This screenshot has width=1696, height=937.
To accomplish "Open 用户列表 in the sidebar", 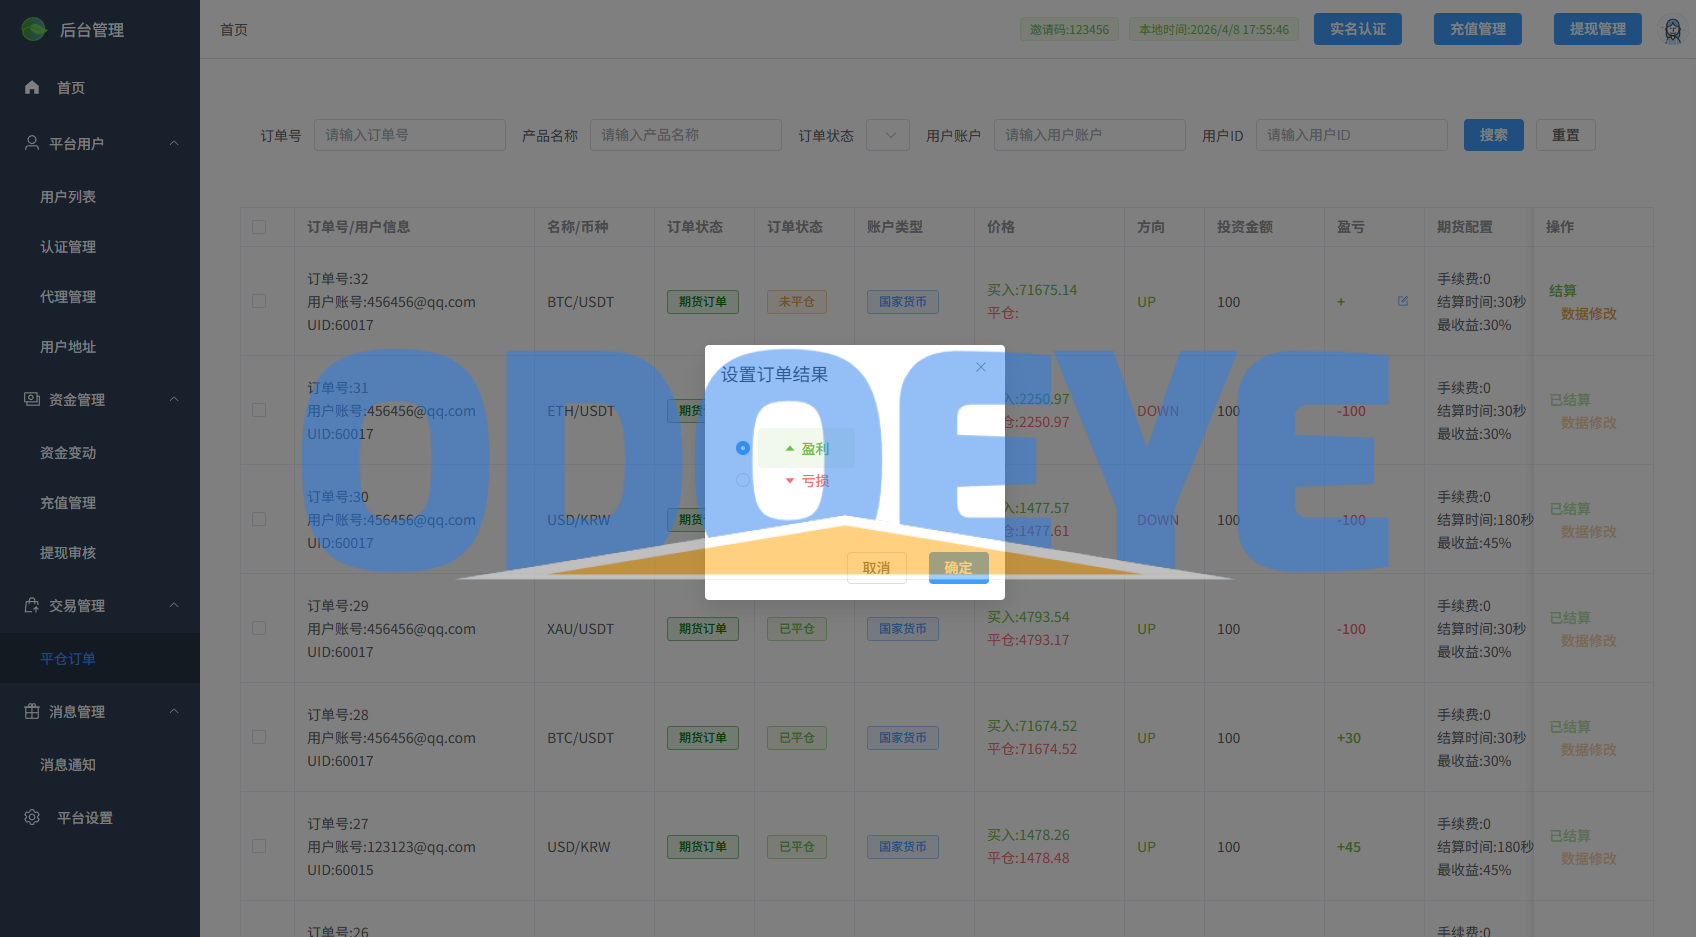I will [68, 197].
